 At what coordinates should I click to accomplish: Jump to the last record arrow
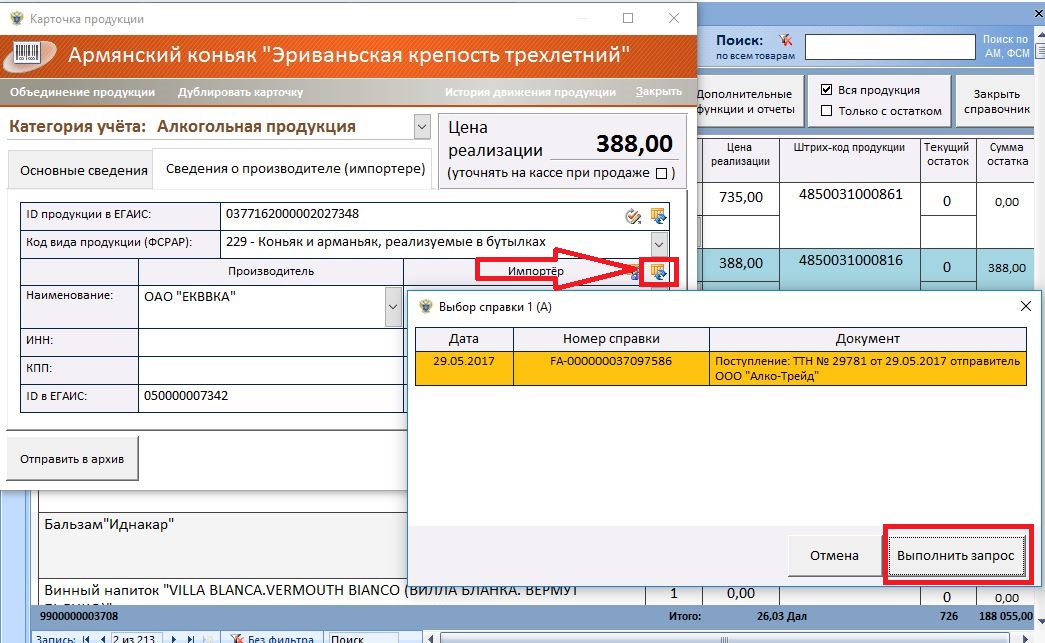coord(192,637)
